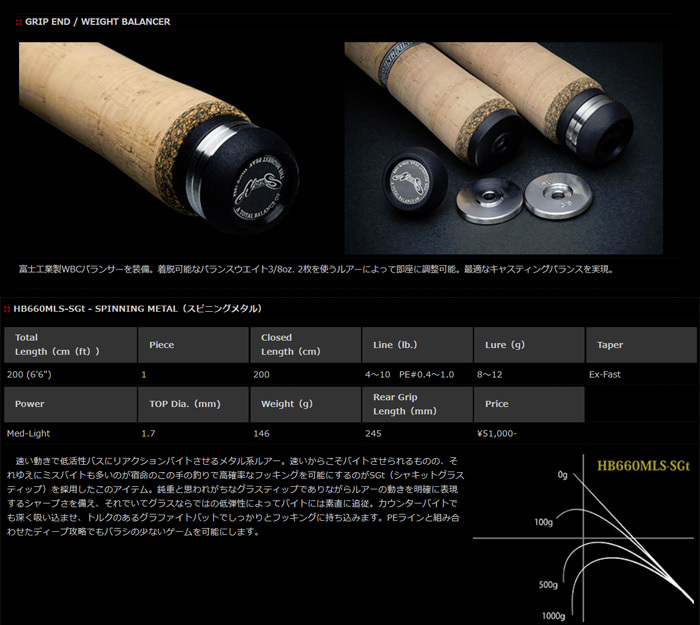Click the Taper header cell
700x625 pixels.
point(642,345)
